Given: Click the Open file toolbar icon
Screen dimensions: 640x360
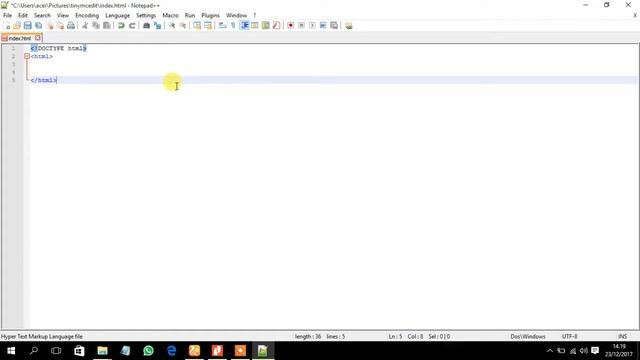Looking at the screenshot, I should pos(17,26).
